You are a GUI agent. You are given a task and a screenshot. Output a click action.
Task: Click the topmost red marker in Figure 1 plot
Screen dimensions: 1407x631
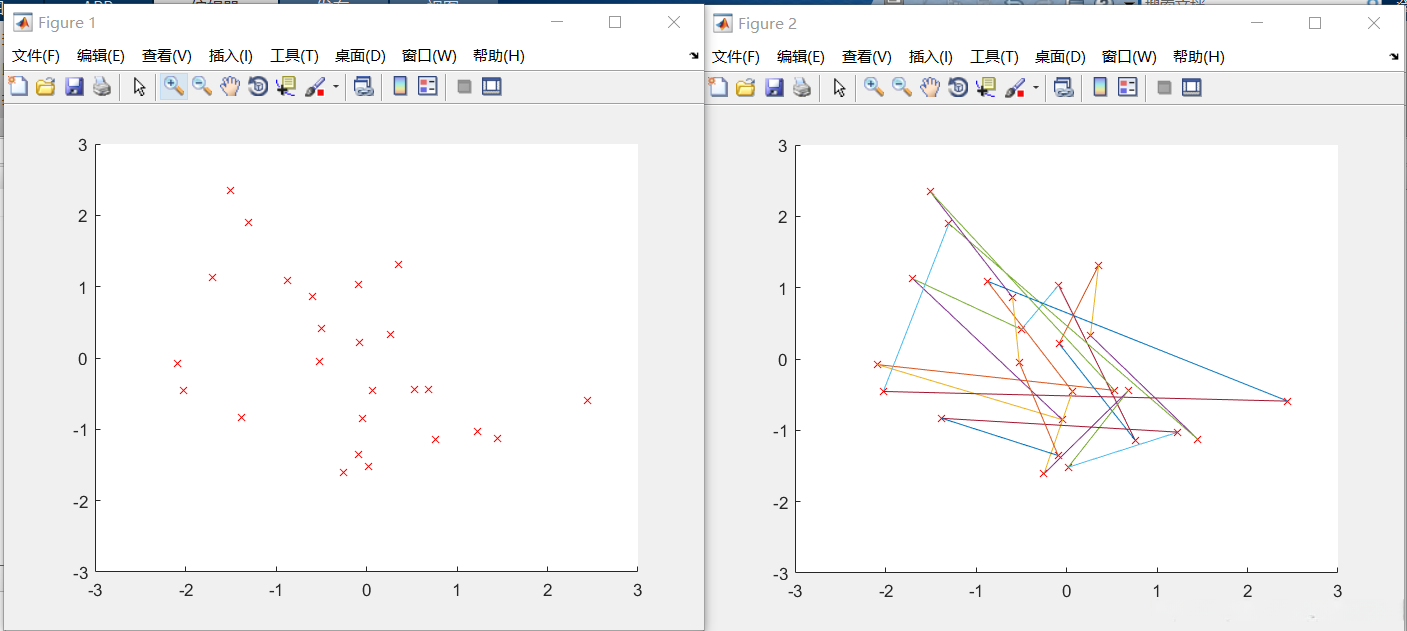pyautogui.click(x=230, y=190)
